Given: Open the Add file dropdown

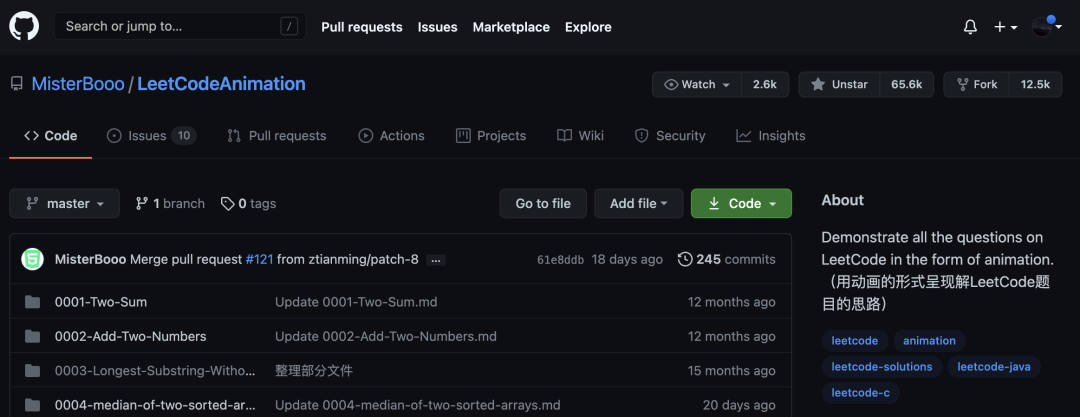Looking at the screenshot, I should [x=639, y=203].
